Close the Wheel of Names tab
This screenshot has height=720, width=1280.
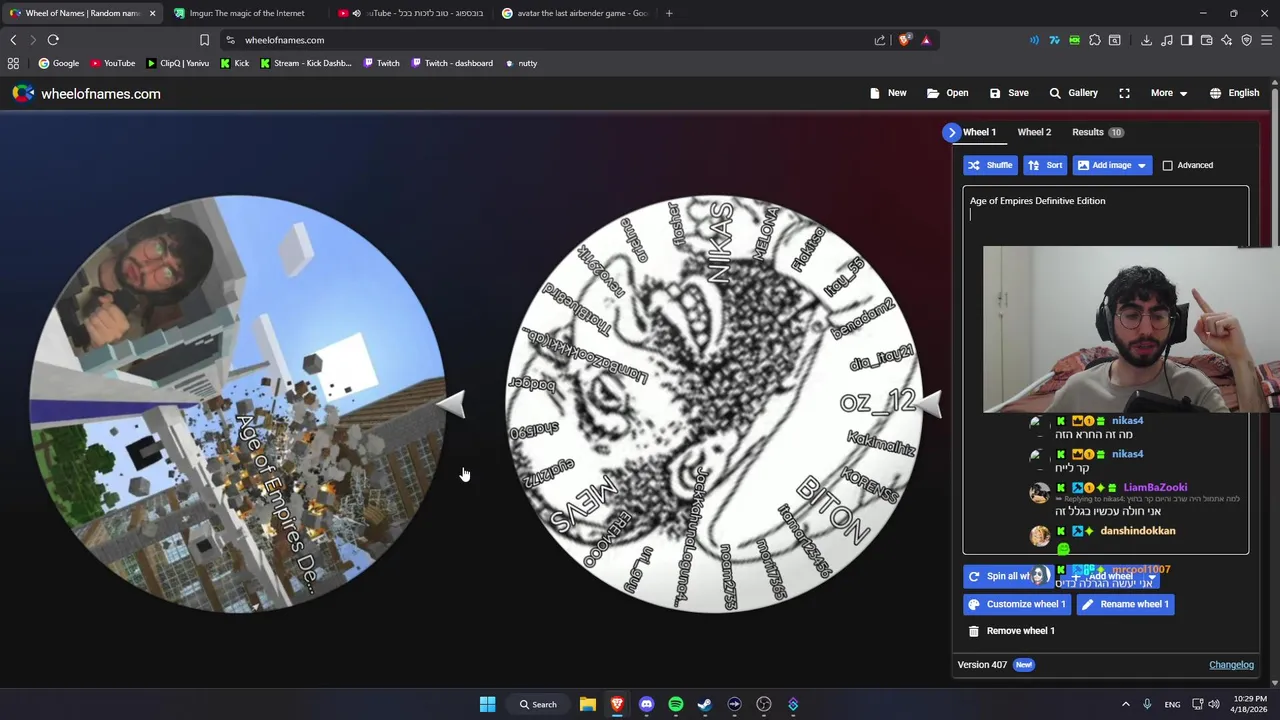click(152, 13)
